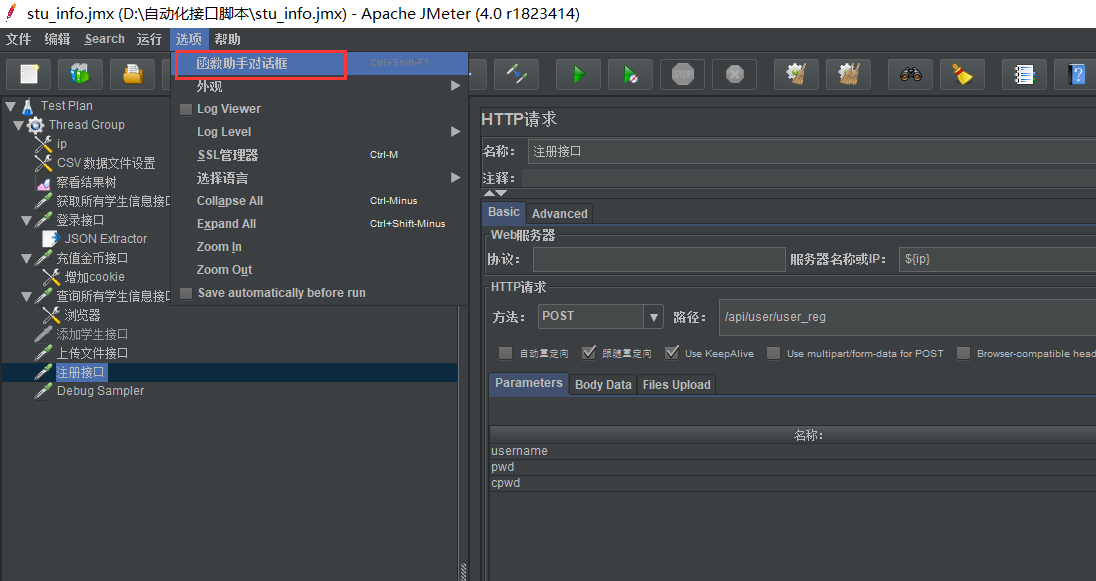Click the Clear All toolbar icon
The image size is (1096, 581).
[x=849, y=74]
